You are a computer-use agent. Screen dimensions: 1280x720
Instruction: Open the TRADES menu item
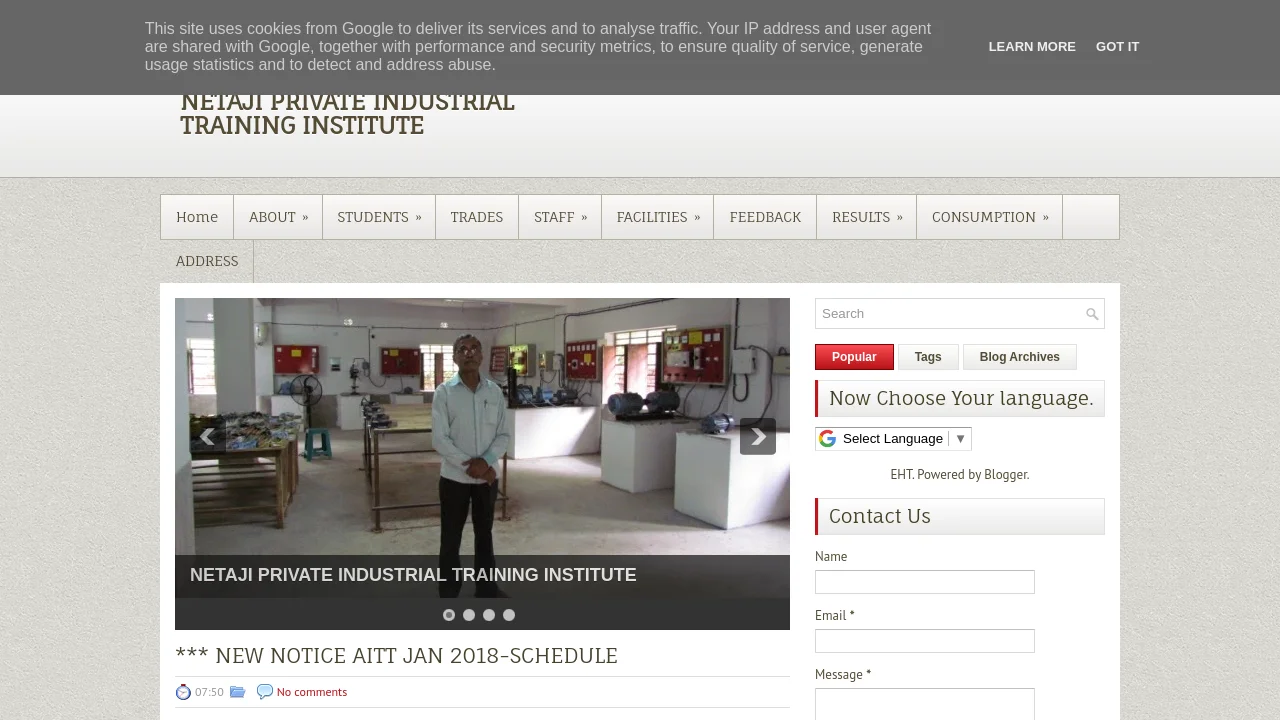476,217
